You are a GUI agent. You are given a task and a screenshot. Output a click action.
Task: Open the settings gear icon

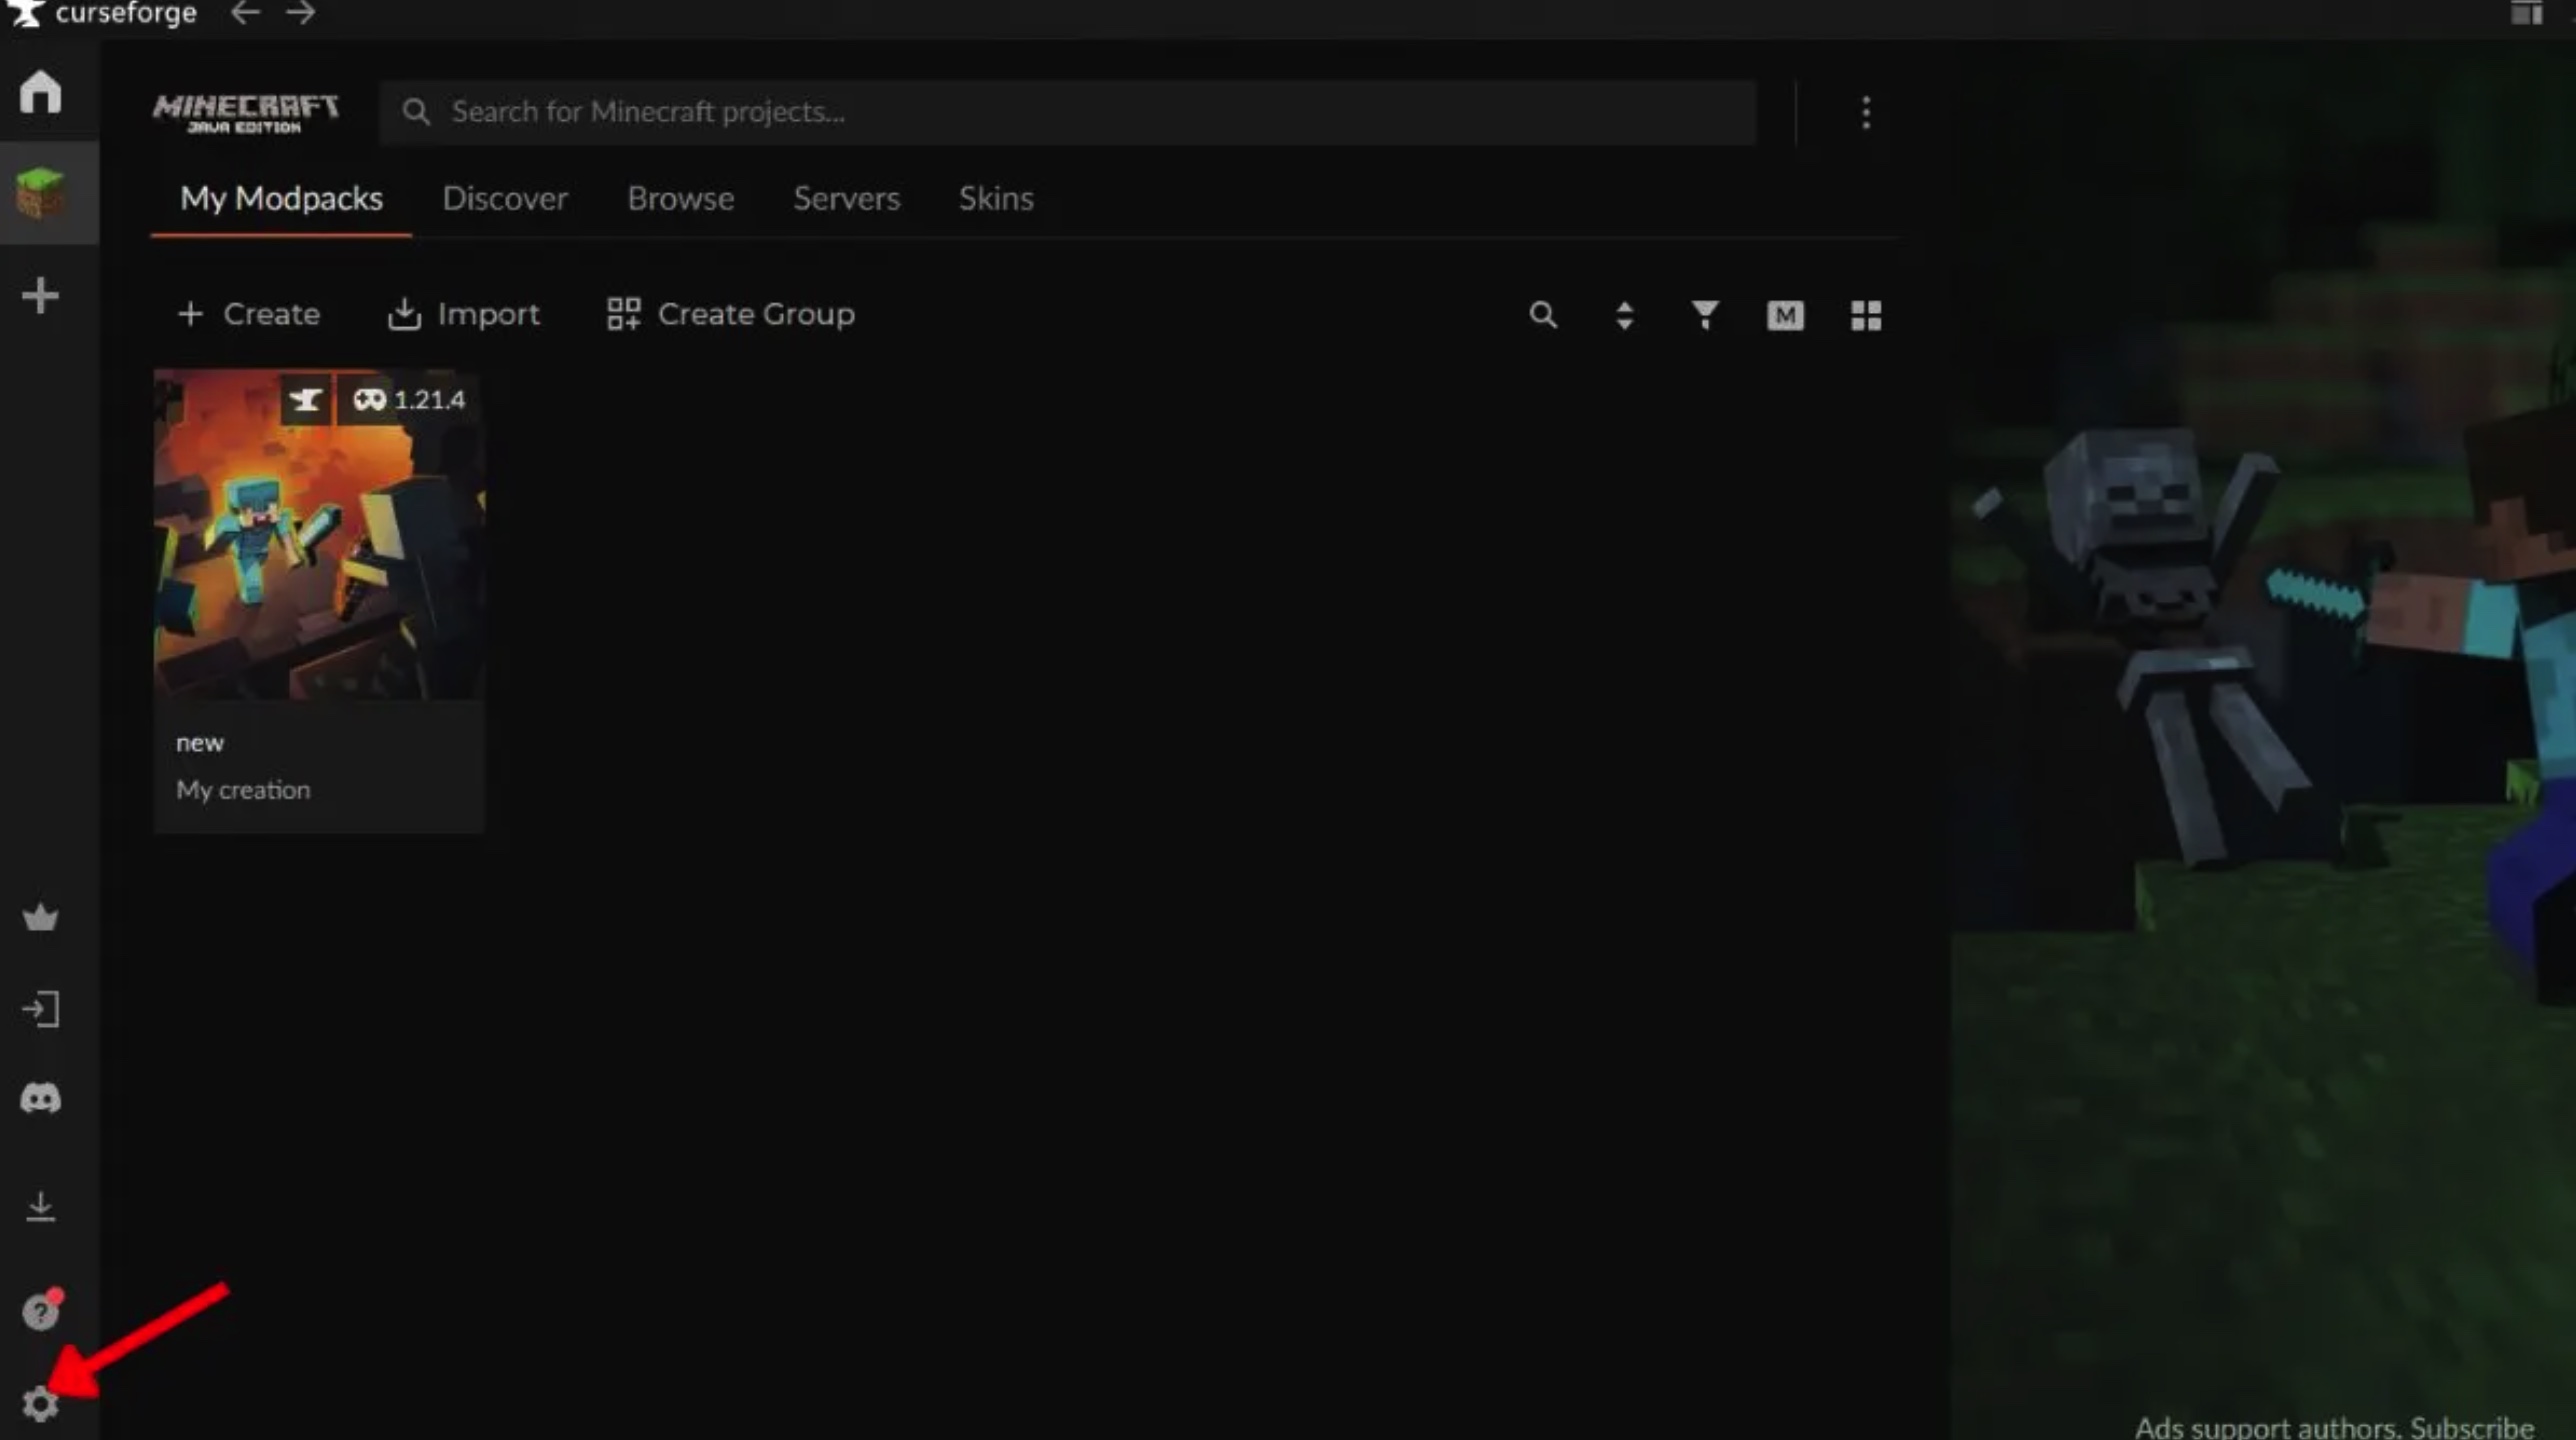coord(41,1404)
